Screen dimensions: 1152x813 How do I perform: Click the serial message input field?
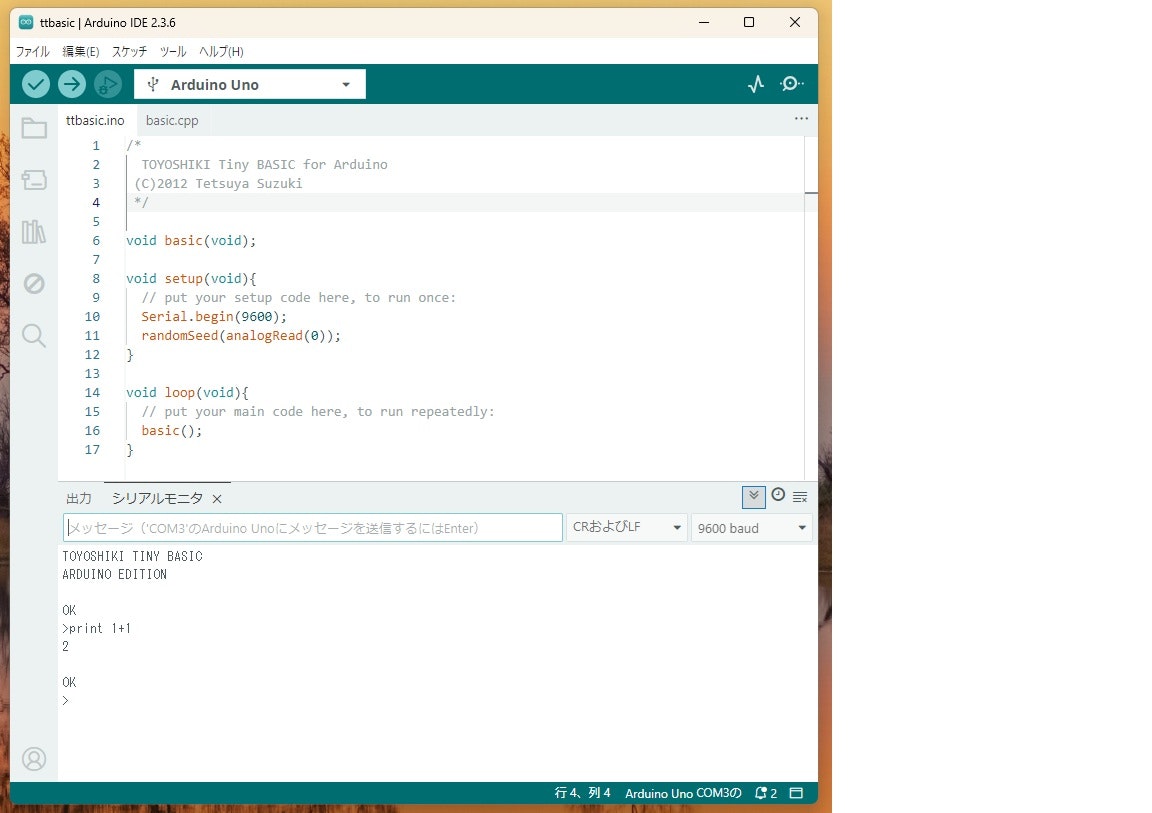[313, 527]
